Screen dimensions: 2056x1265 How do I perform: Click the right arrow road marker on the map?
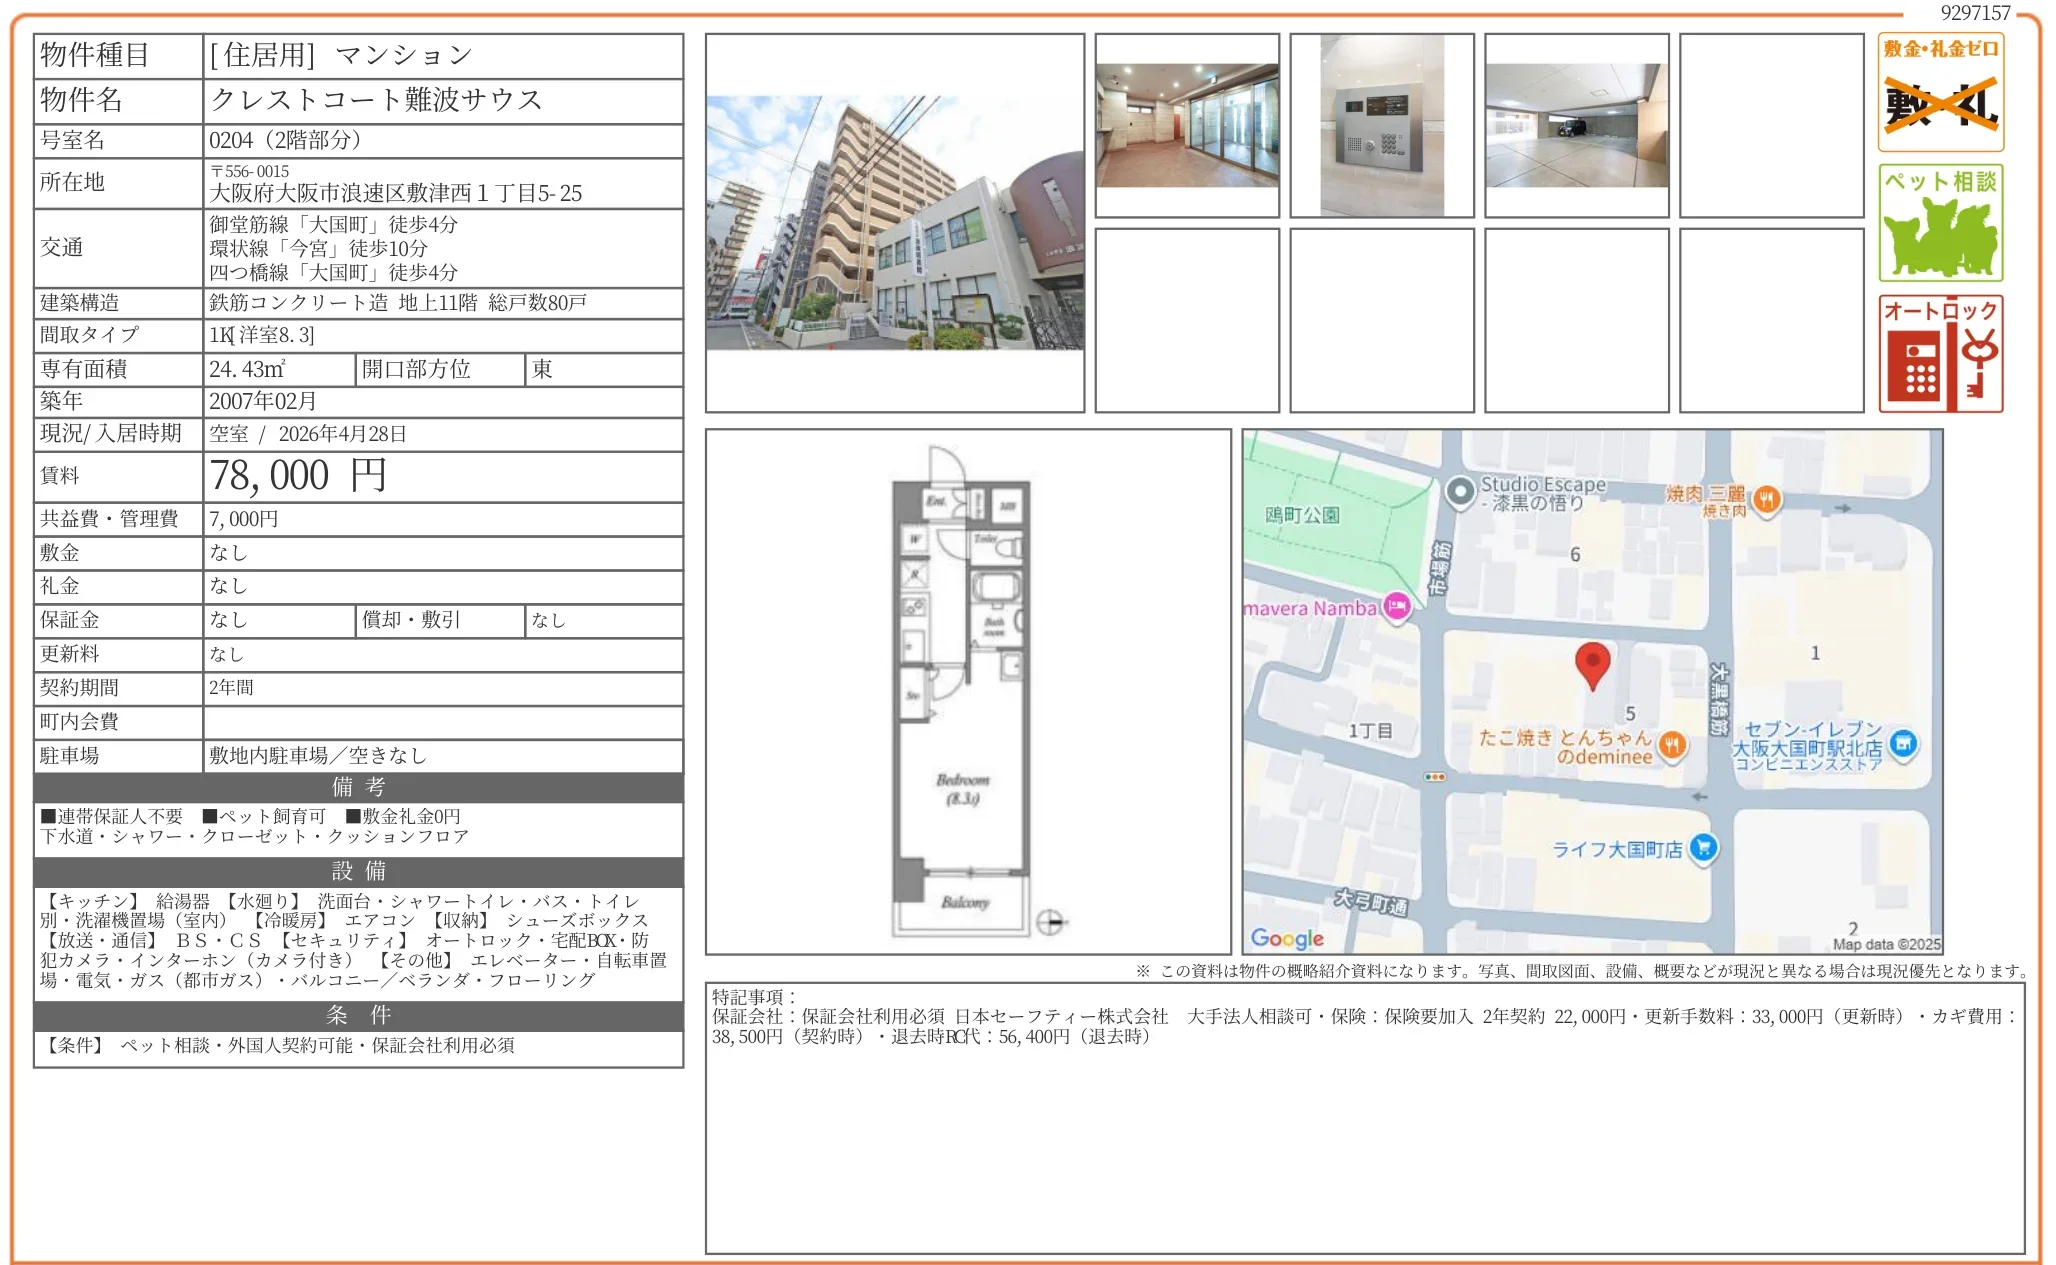(1844, 508)
